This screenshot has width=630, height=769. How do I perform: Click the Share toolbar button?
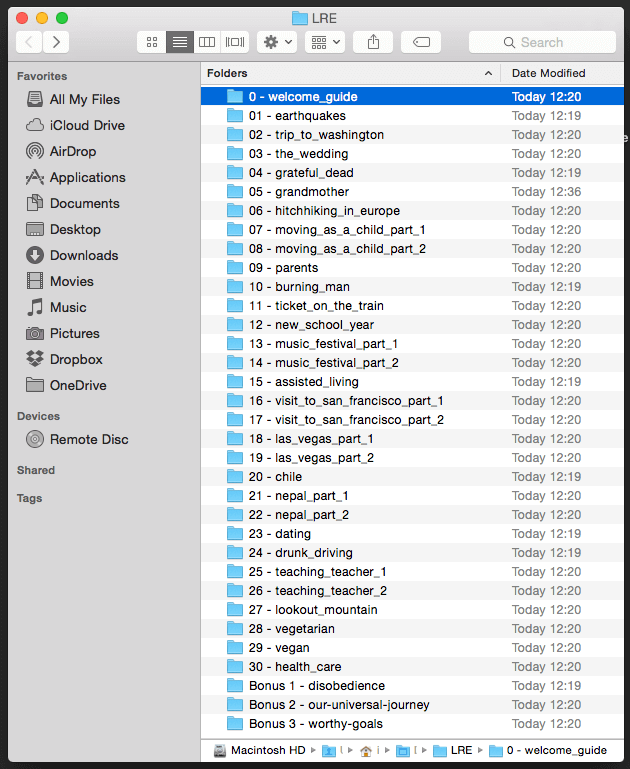click(x=373, y=42)
